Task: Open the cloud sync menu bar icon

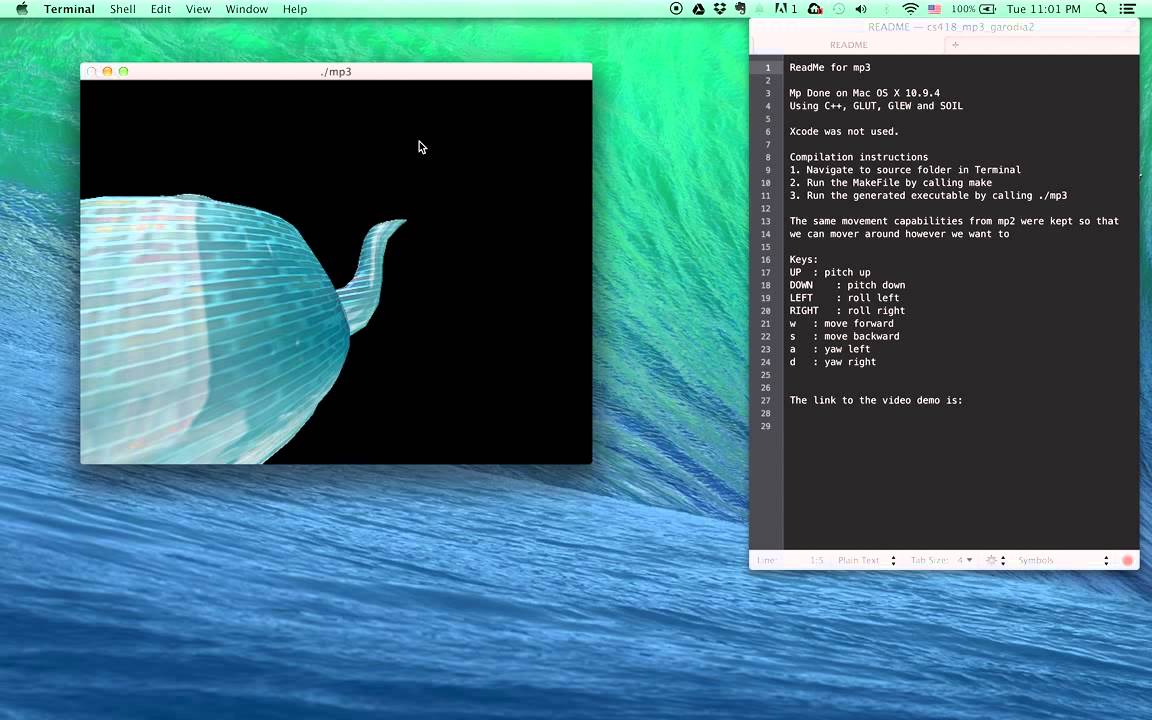Action: tap(815, 9)
